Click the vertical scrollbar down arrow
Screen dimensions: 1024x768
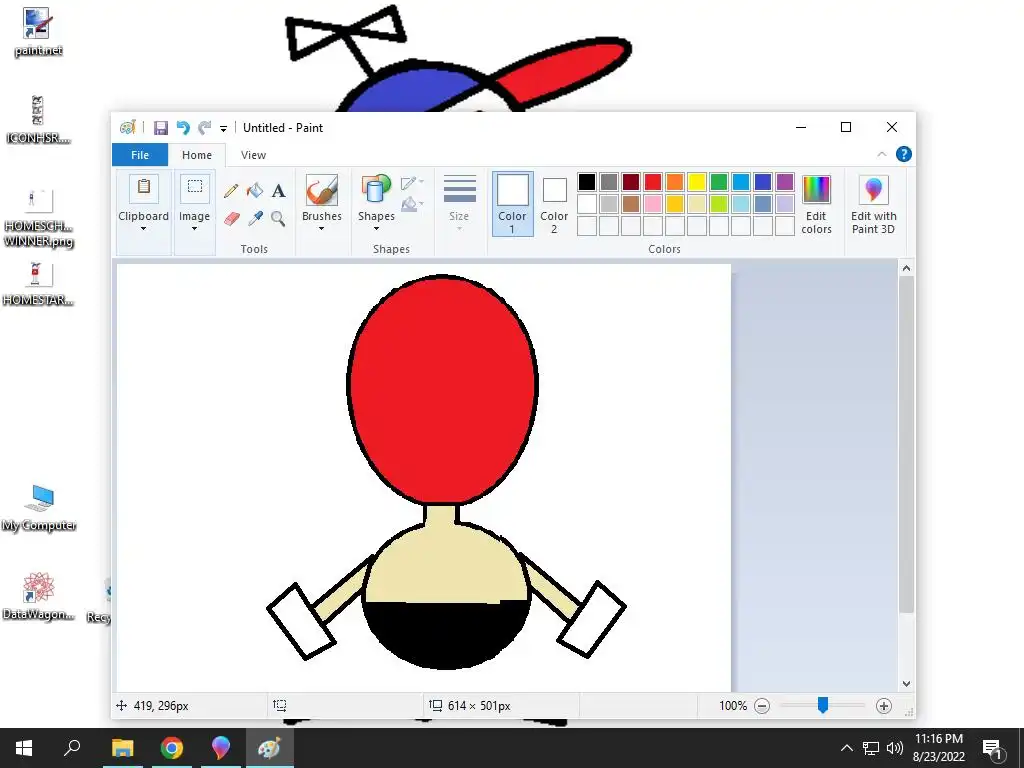[906, 684]
